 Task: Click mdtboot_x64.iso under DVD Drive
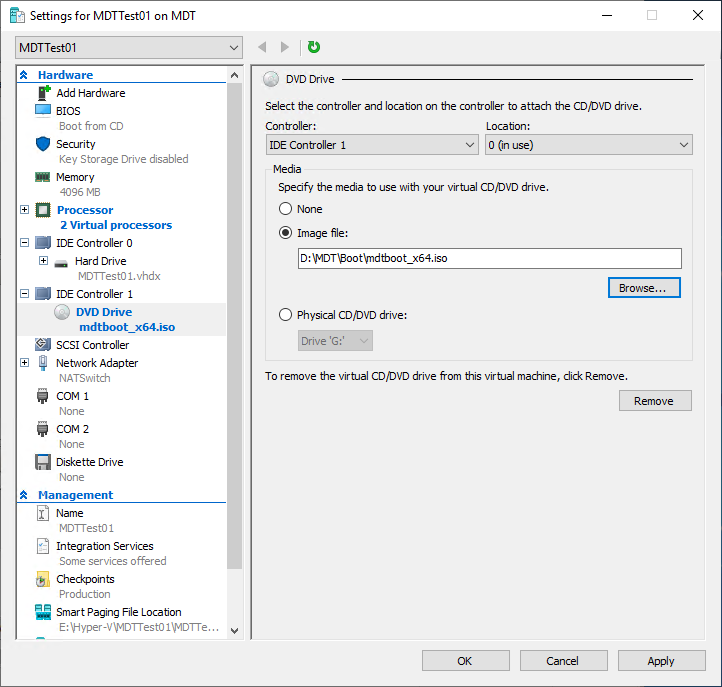[x=127, y=327]
